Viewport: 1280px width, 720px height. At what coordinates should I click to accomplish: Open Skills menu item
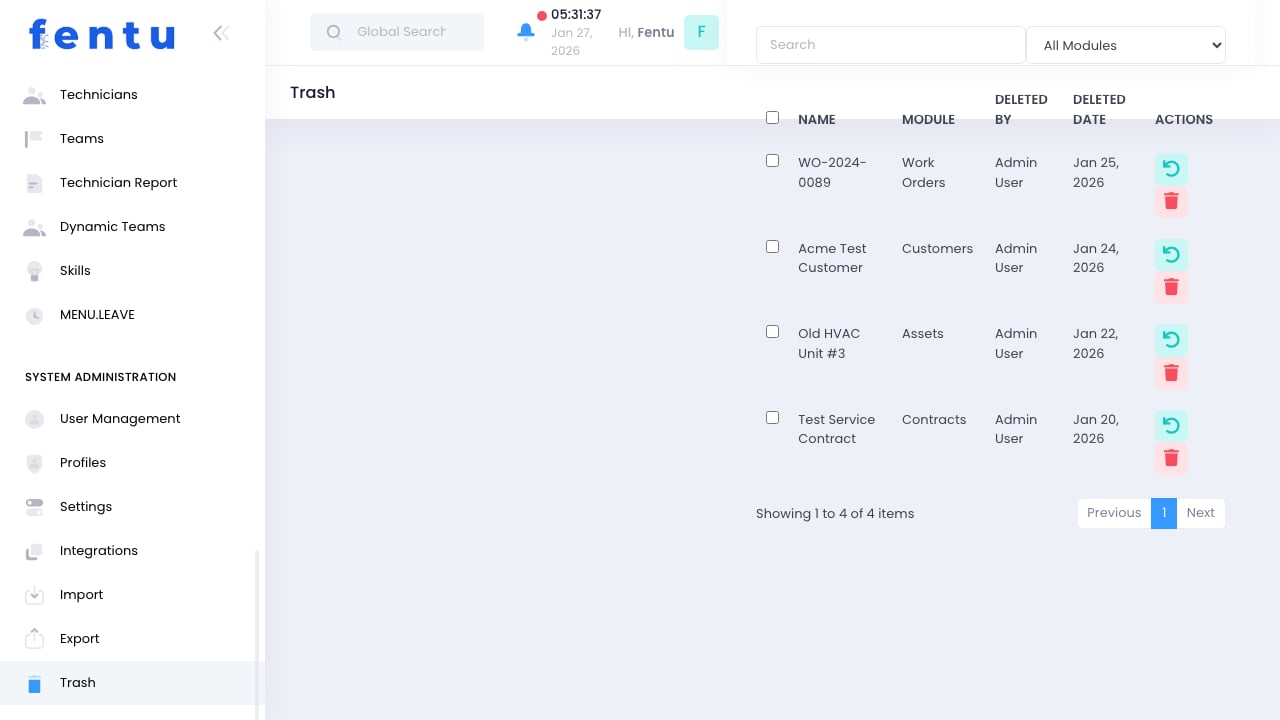tap(132, 271)
